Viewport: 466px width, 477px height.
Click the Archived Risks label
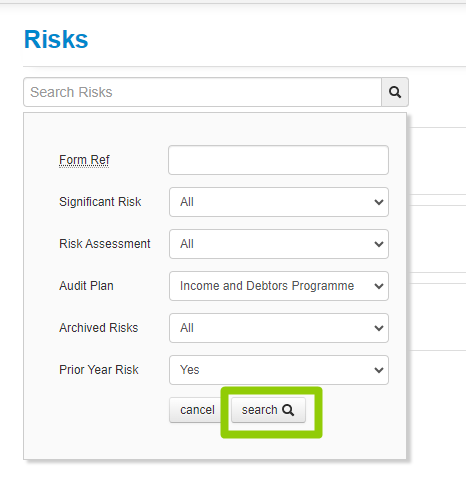(98, 328)
